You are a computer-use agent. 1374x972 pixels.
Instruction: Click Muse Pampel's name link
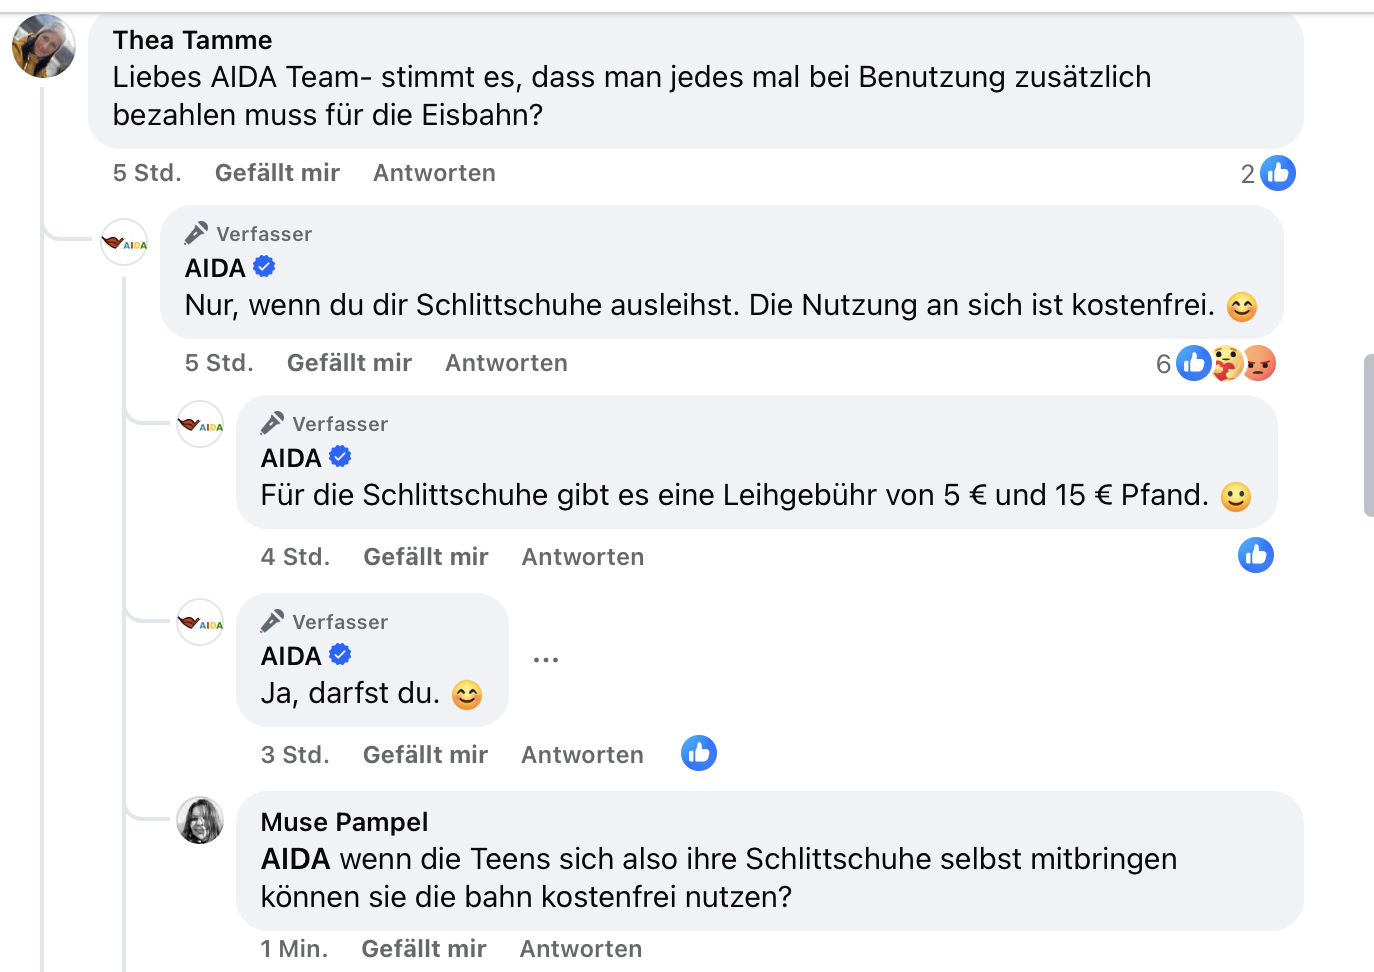[x=344, y=822]
